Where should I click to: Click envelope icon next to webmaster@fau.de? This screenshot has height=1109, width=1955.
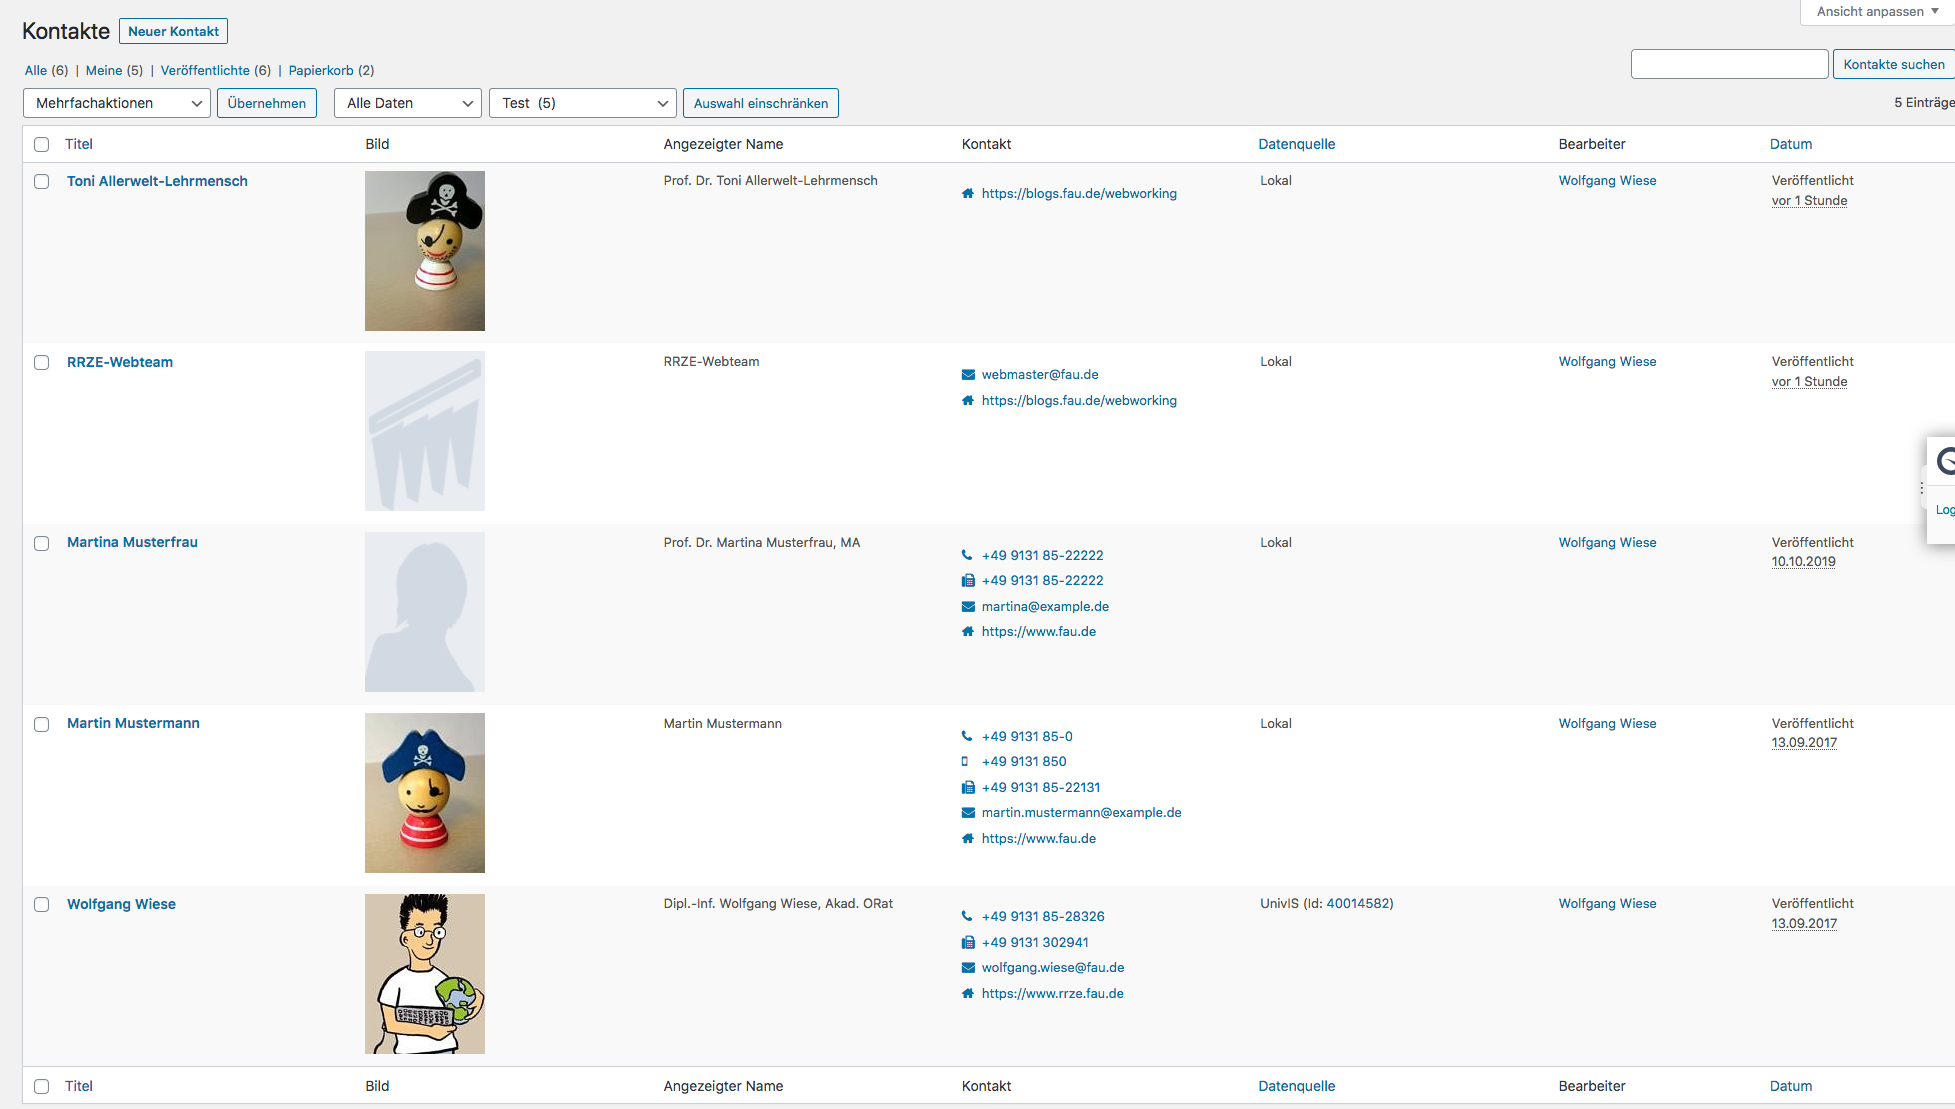click(x=967, y=375)
